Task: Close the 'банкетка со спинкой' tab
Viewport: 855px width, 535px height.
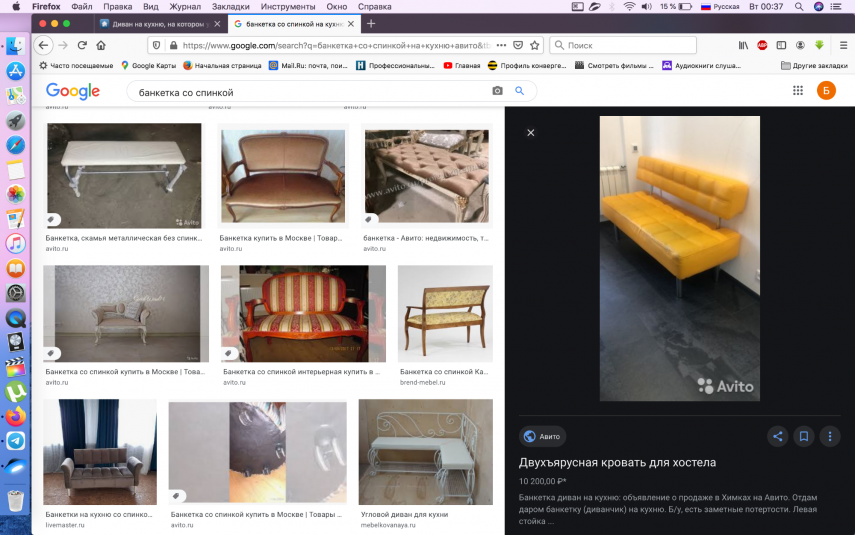Action: click(351, 24)
